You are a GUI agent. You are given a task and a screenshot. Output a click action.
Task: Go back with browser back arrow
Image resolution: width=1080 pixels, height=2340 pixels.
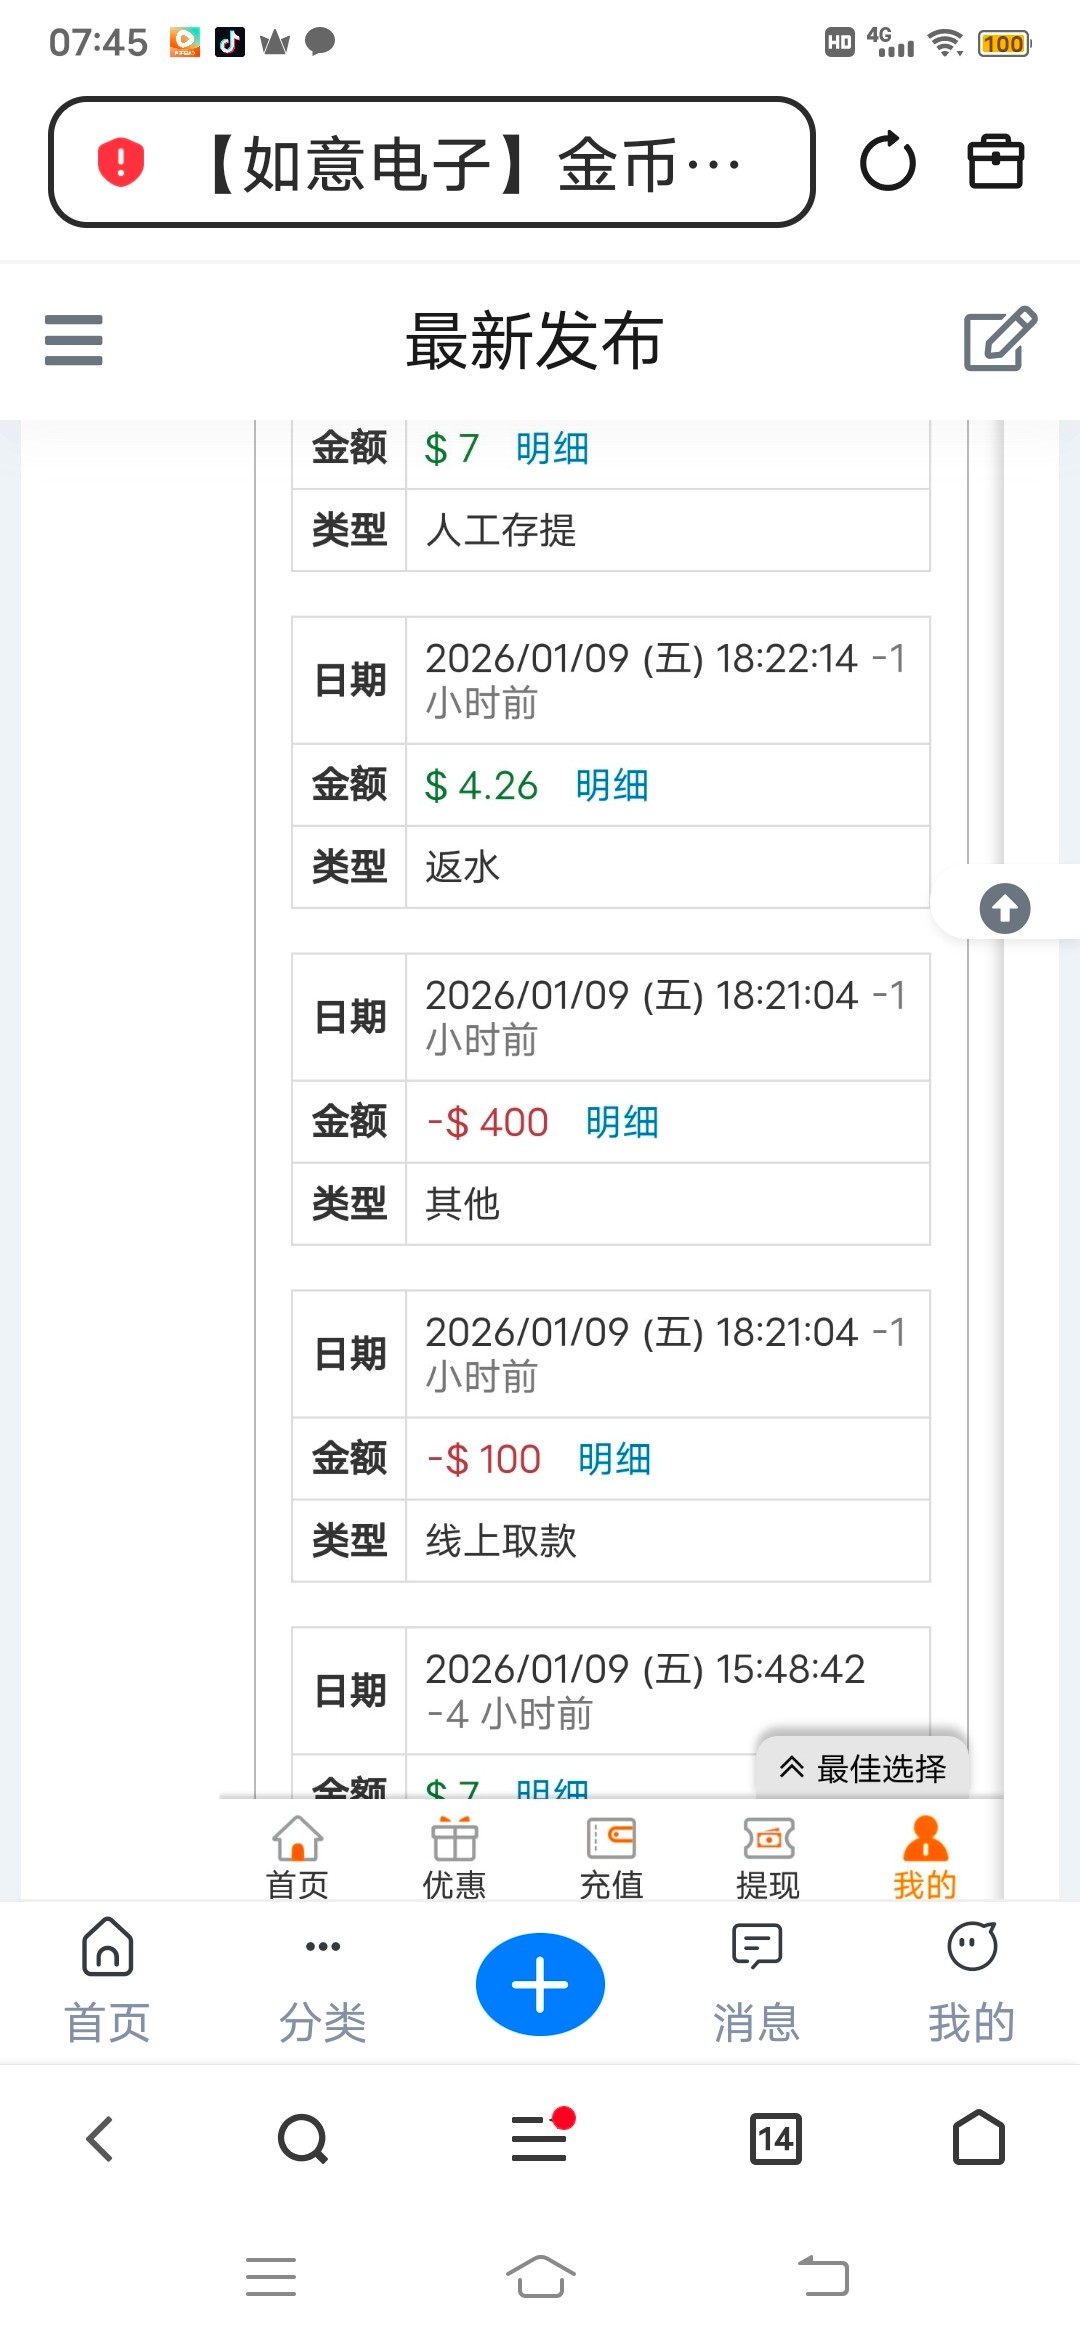[x=100, y=2139]
